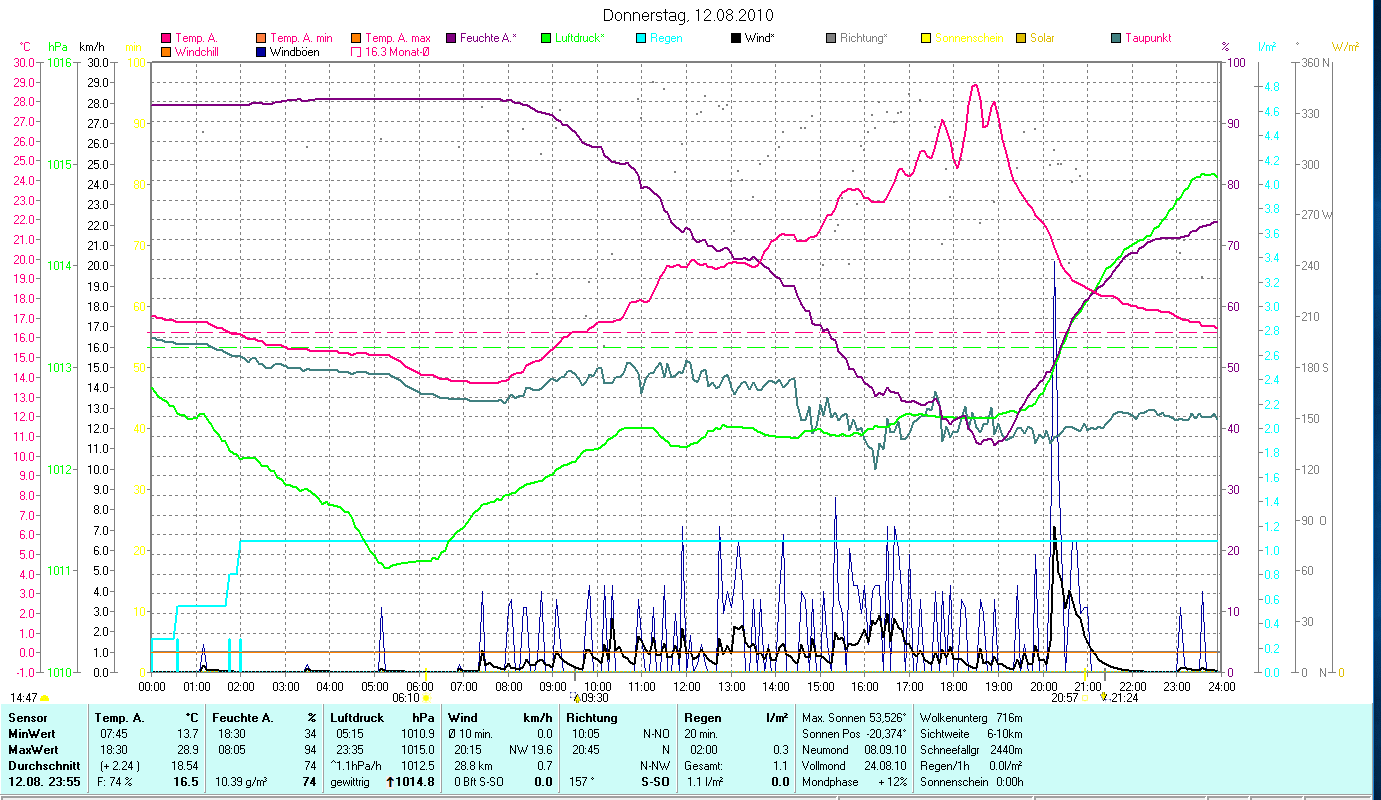Select the Taupunkt legend label
1381x800 pixels.
(x=1147, y=38)
